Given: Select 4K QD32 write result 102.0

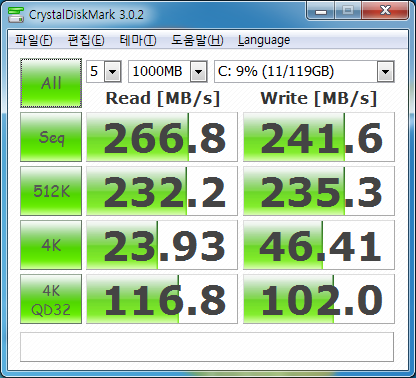Looking at the screenshot, I should tap(319, 299).
